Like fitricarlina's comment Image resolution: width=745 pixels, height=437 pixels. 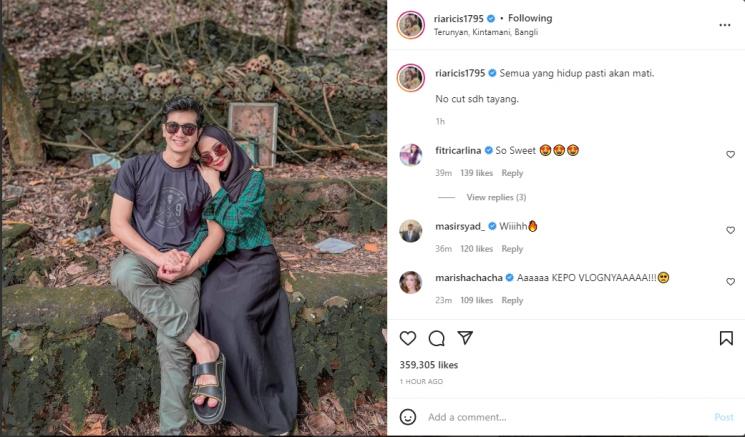click(x=730, y=155)
